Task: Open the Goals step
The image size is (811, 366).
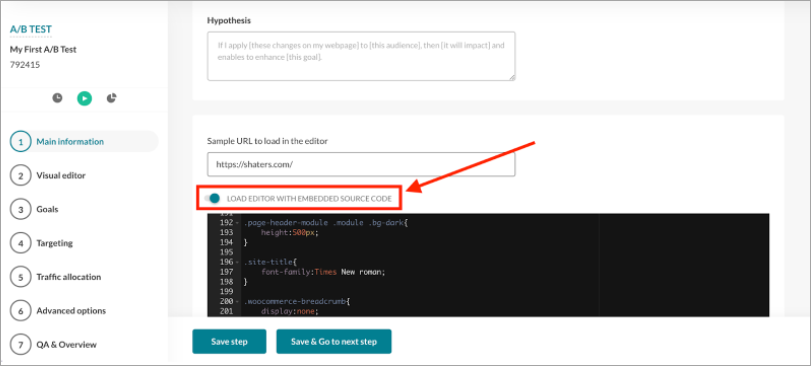Action: 47,209
